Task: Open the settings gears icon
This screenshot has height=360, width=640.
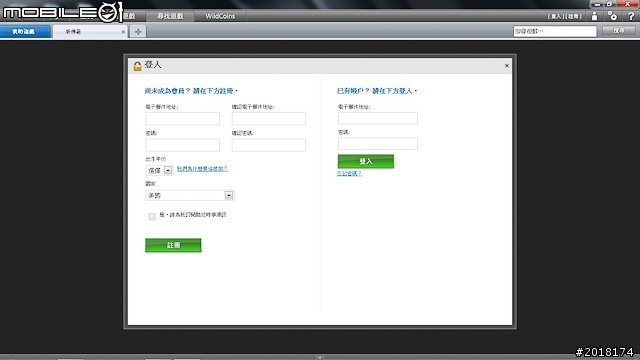Action: pos(612,16)
